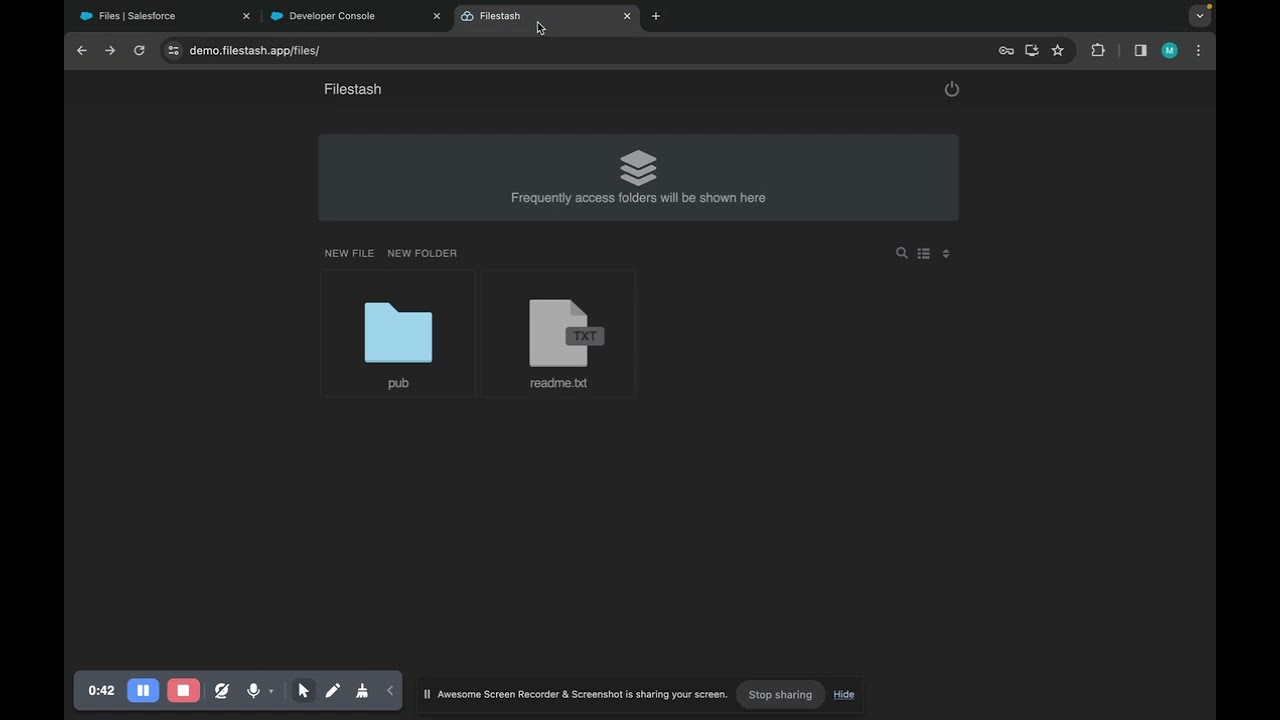Open the Chrome profile avatar
This screenshot has height=720, width=1280.
(1169, 50)
